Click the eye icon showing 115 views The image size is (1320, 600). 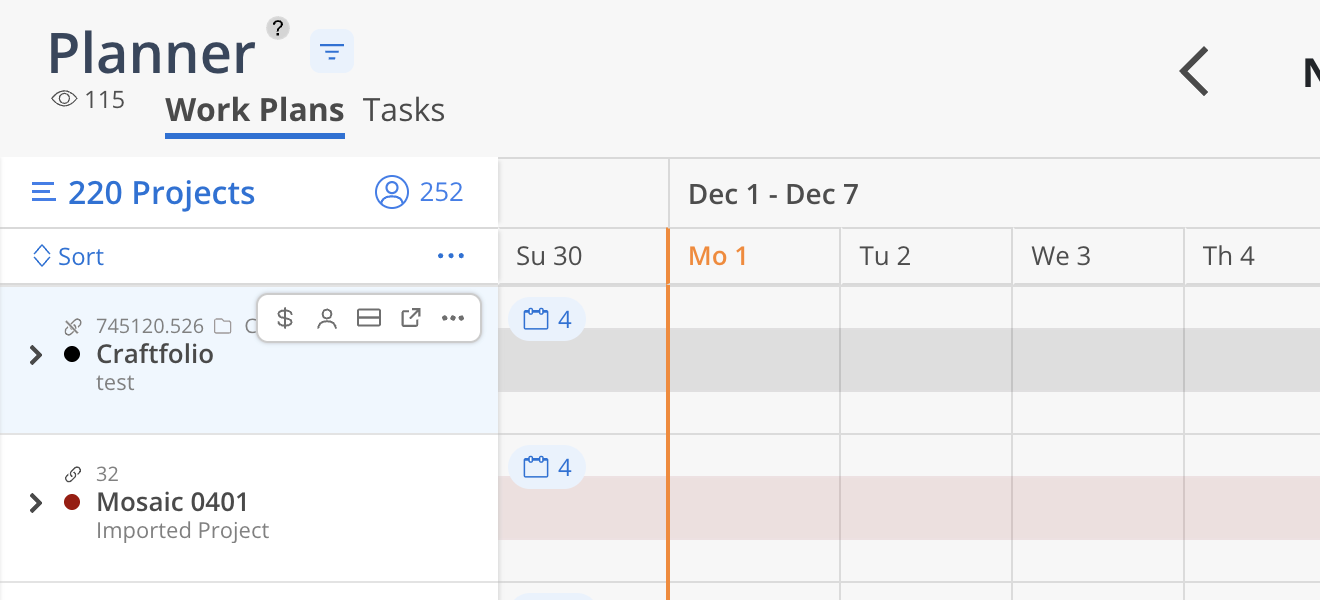click(65, 99)
